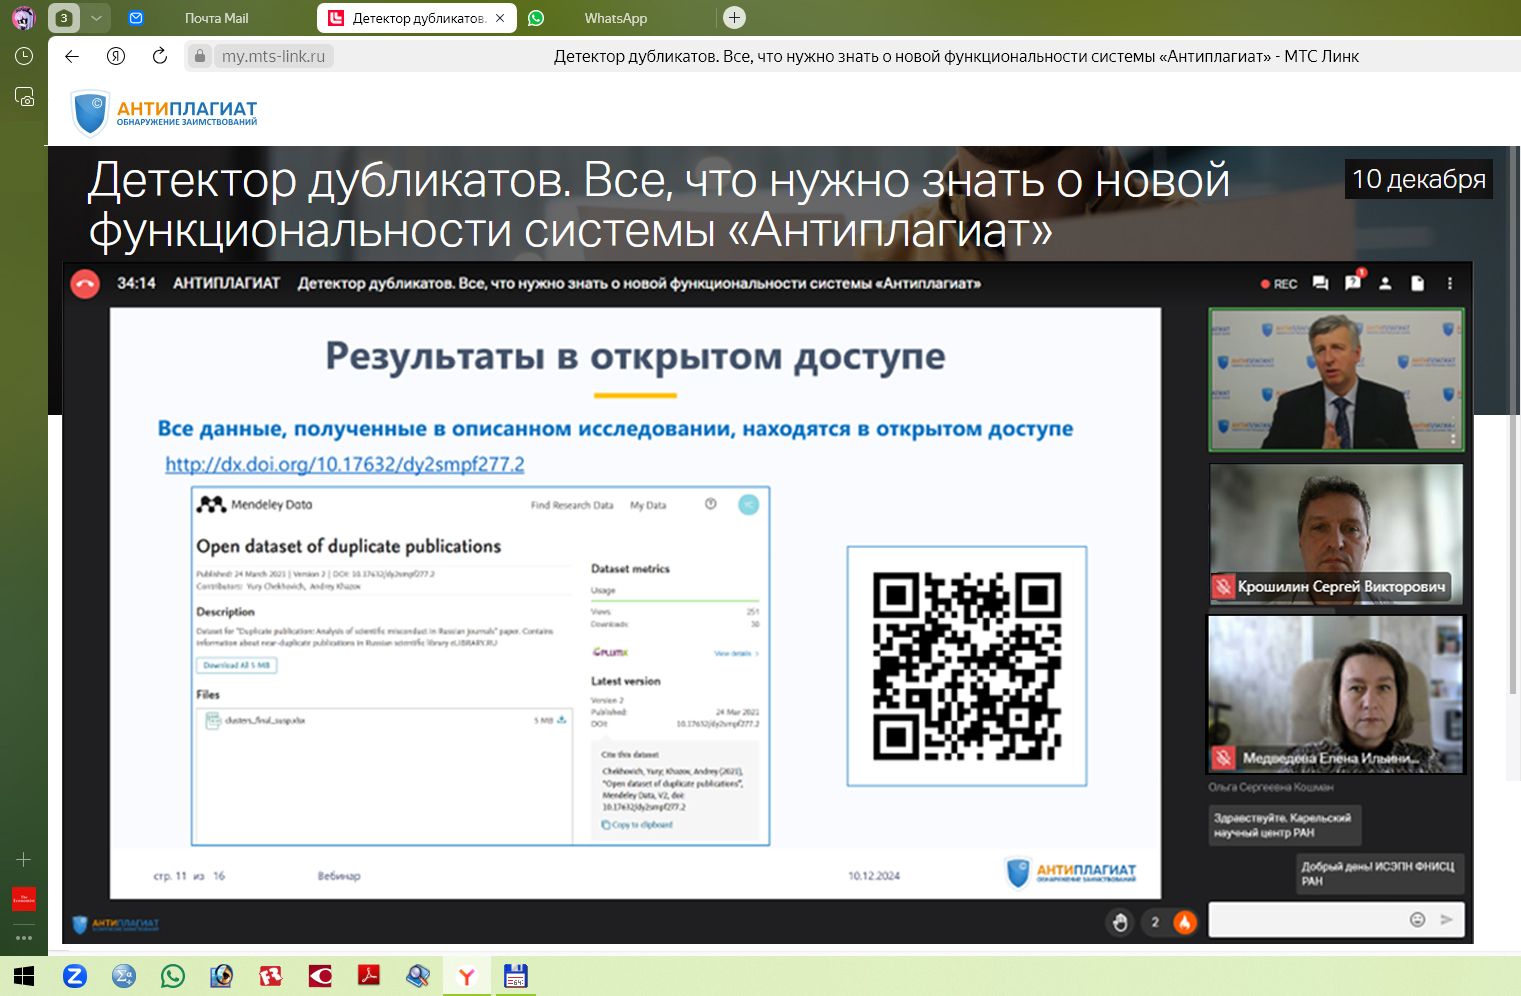
Task: Open Zoom from the taskbar
Action: pyautogui.click(x=75, y=976)
